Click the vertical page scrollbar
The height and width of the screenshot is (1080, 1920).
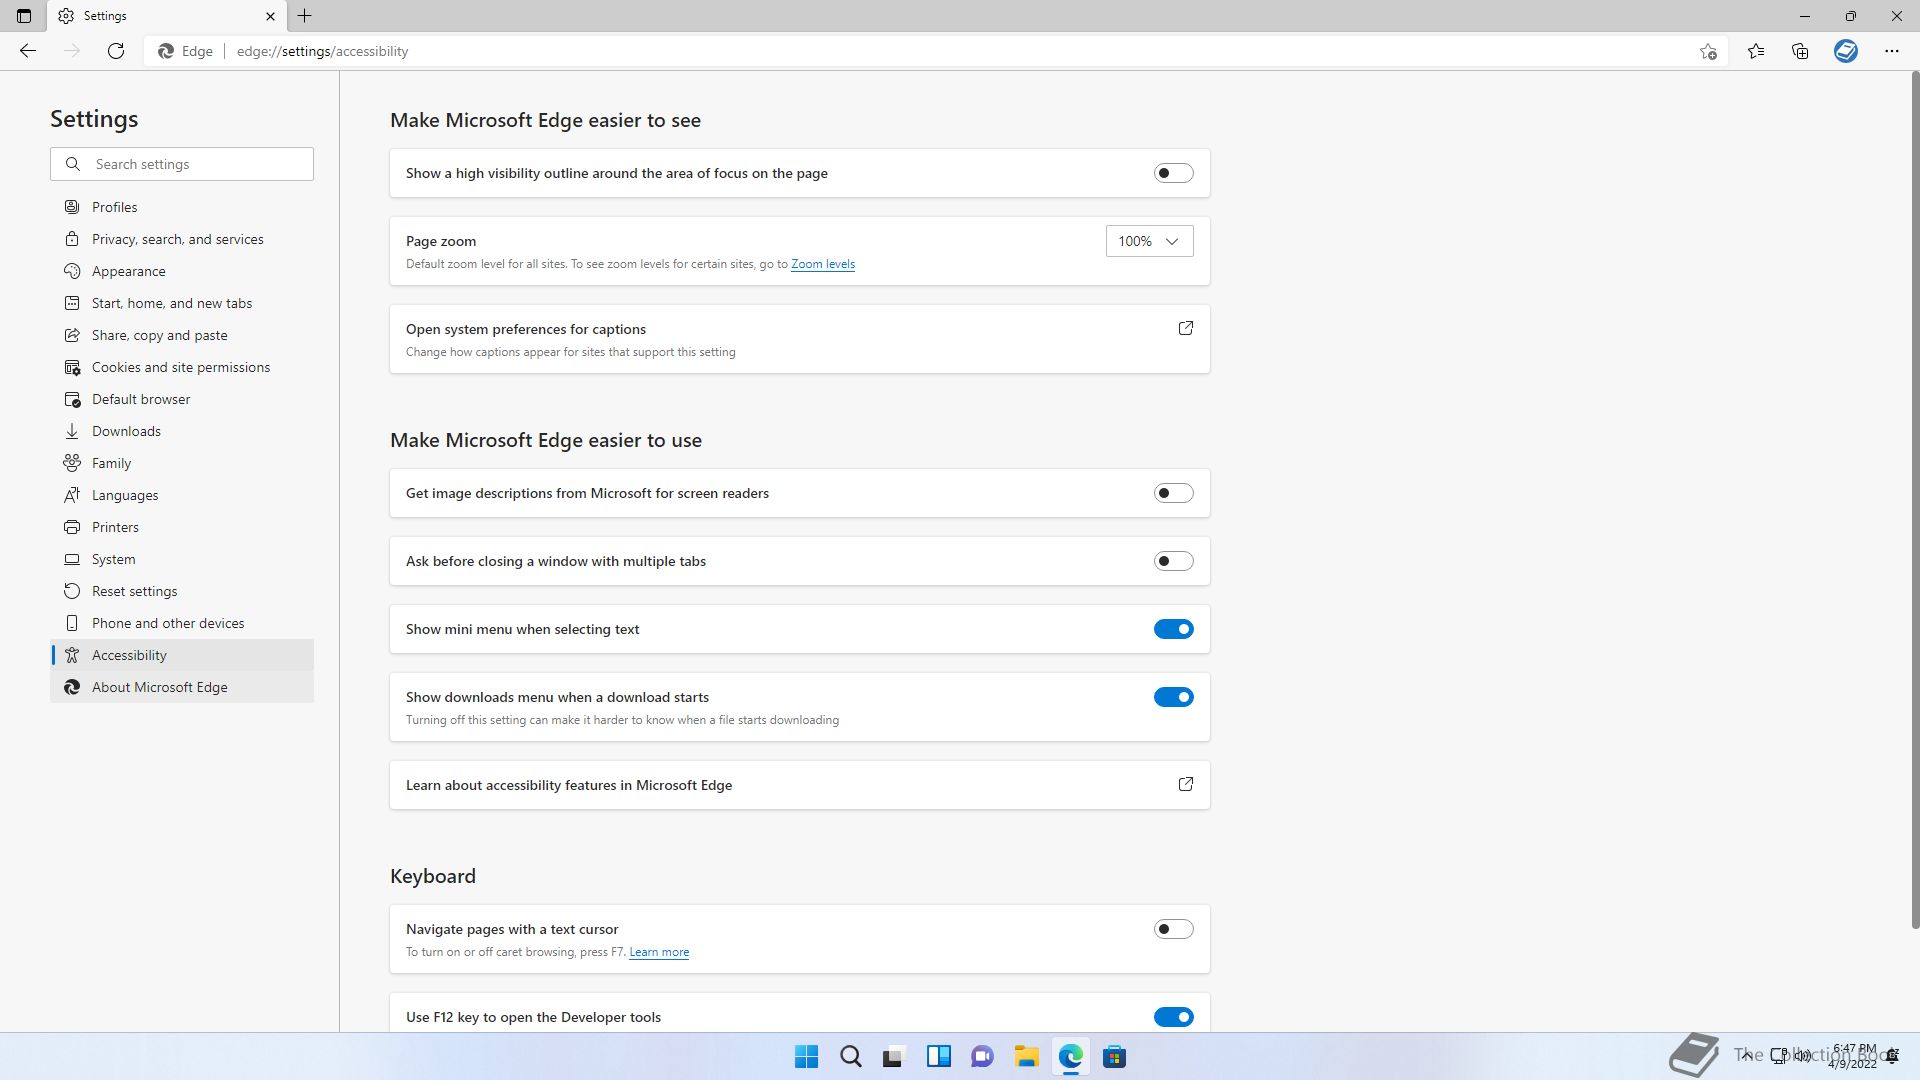pos(1915,500)
